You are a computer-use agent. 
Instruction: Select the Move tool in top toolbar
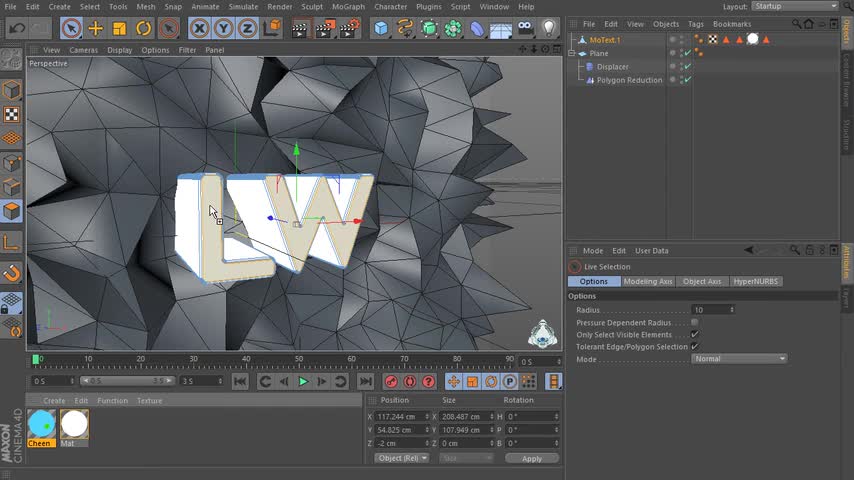(x=95, y=29)
